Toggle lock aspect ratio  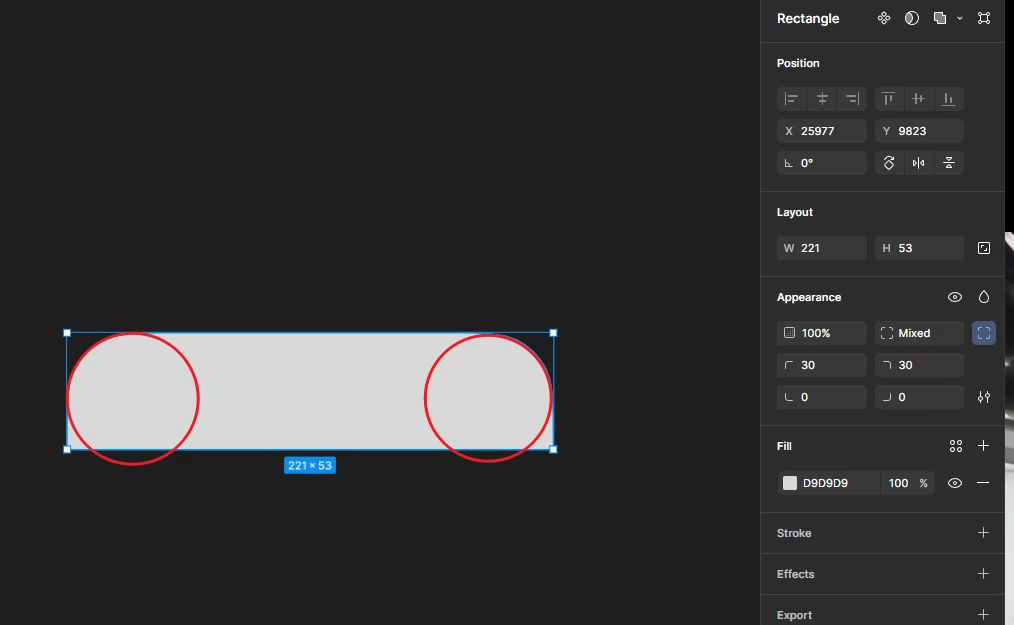(984, 248)
